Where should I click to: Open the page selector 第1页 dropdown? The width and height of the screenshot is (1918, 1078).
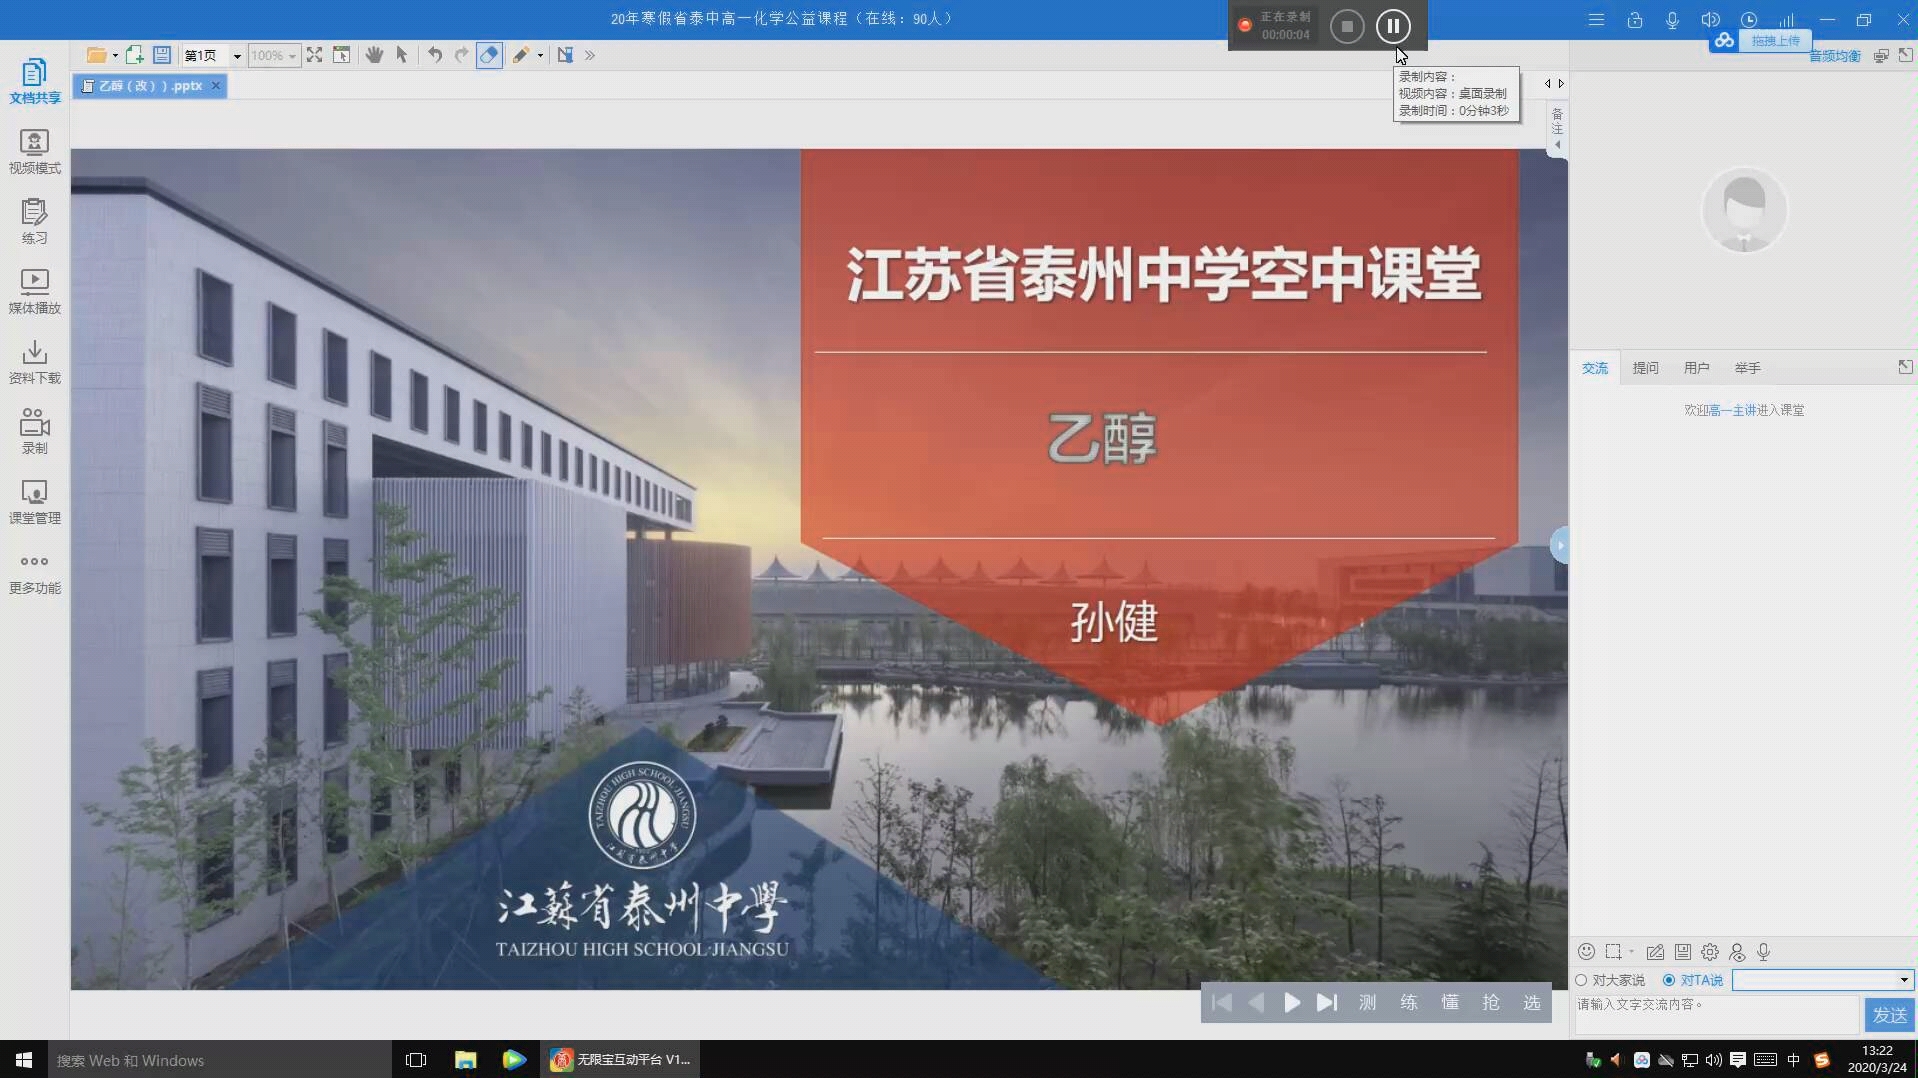(x=237, y=56)
